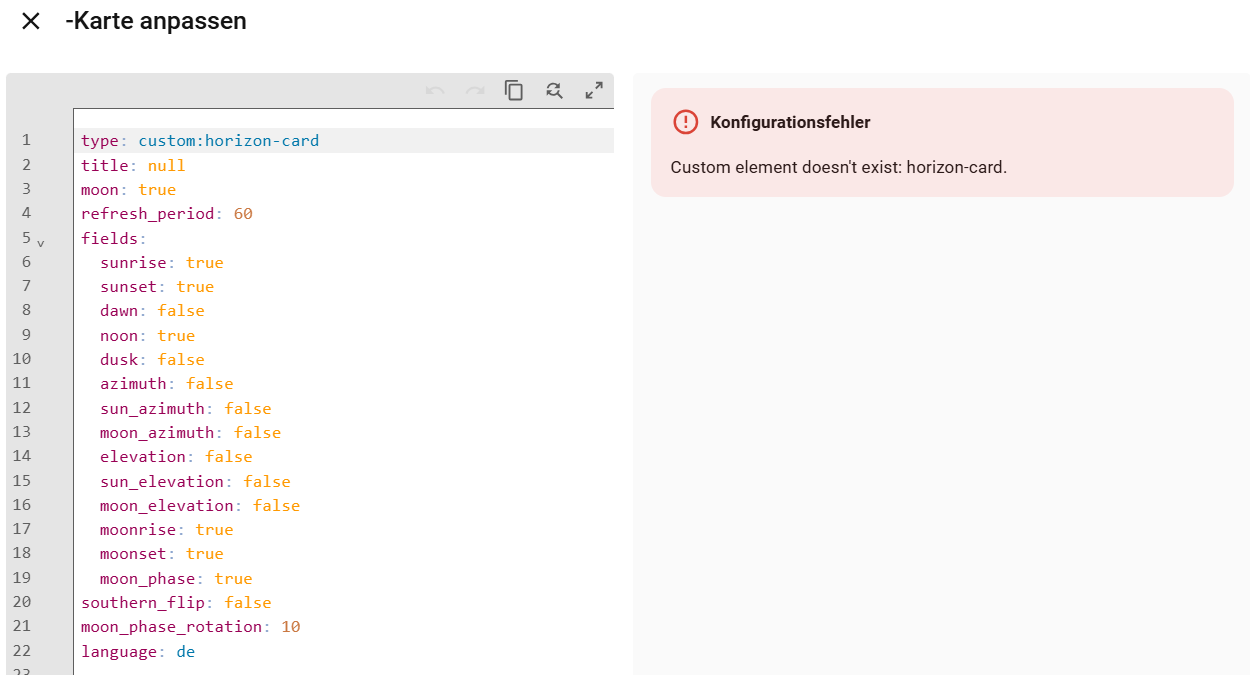Image resolution: width=1250 pixels, height=675 pixels.
Task: Expand the editor to fullscreen
Action: coord(594,91)
